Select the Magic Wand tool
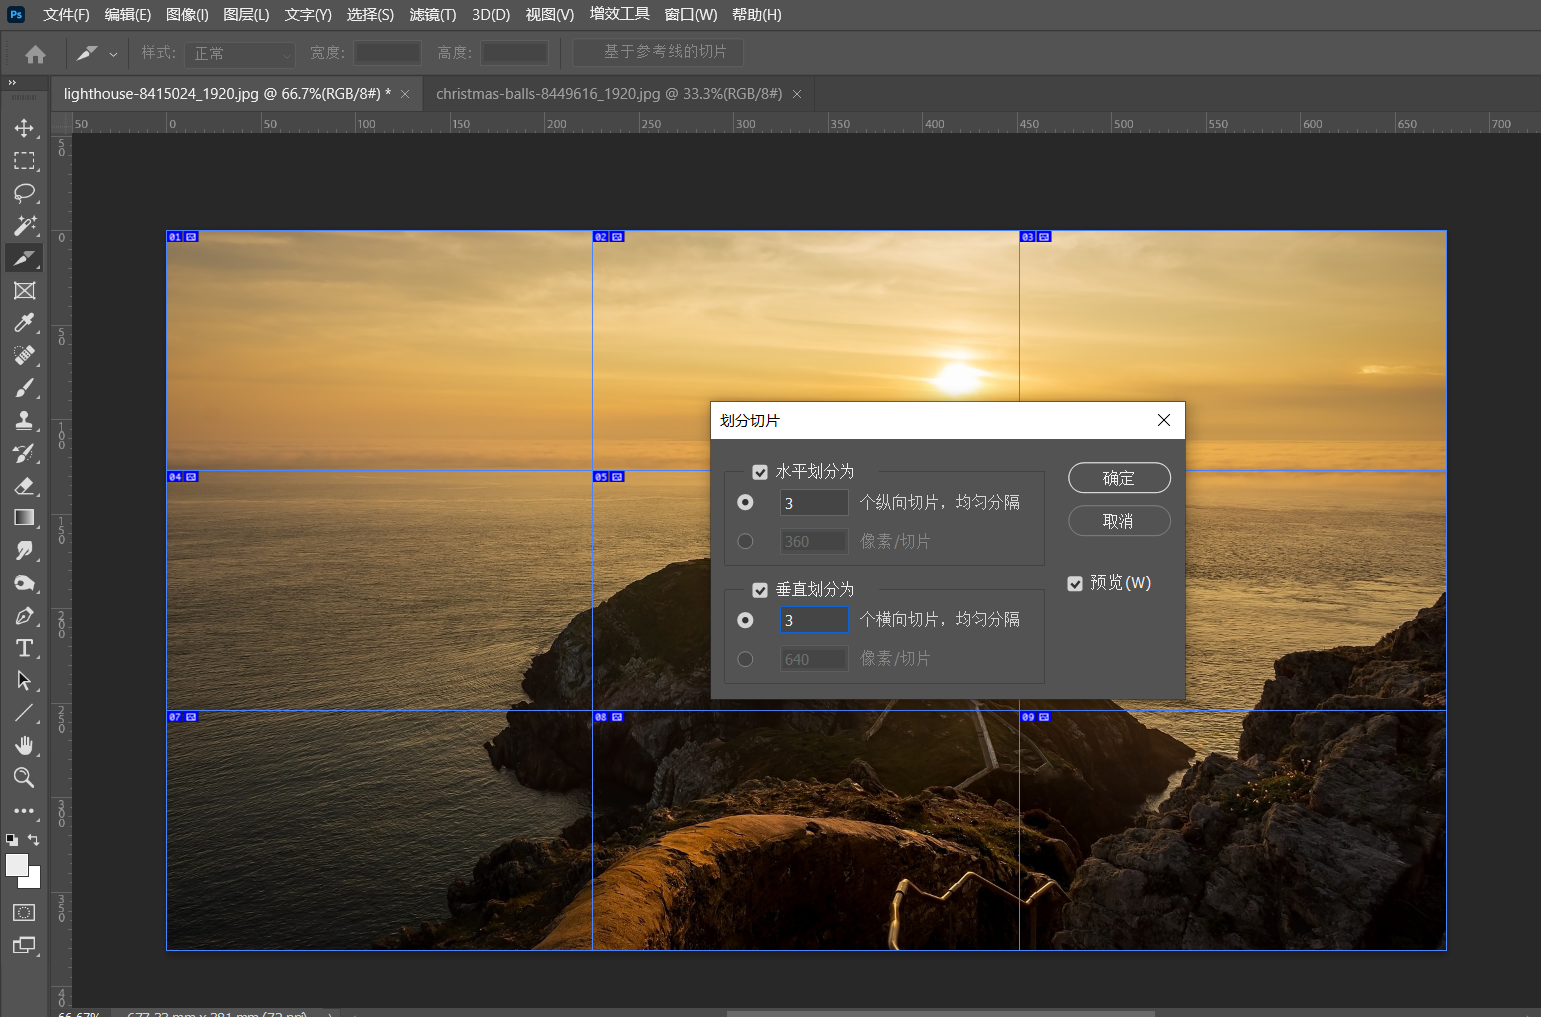 pyautogui.click(x=24, y=226)
